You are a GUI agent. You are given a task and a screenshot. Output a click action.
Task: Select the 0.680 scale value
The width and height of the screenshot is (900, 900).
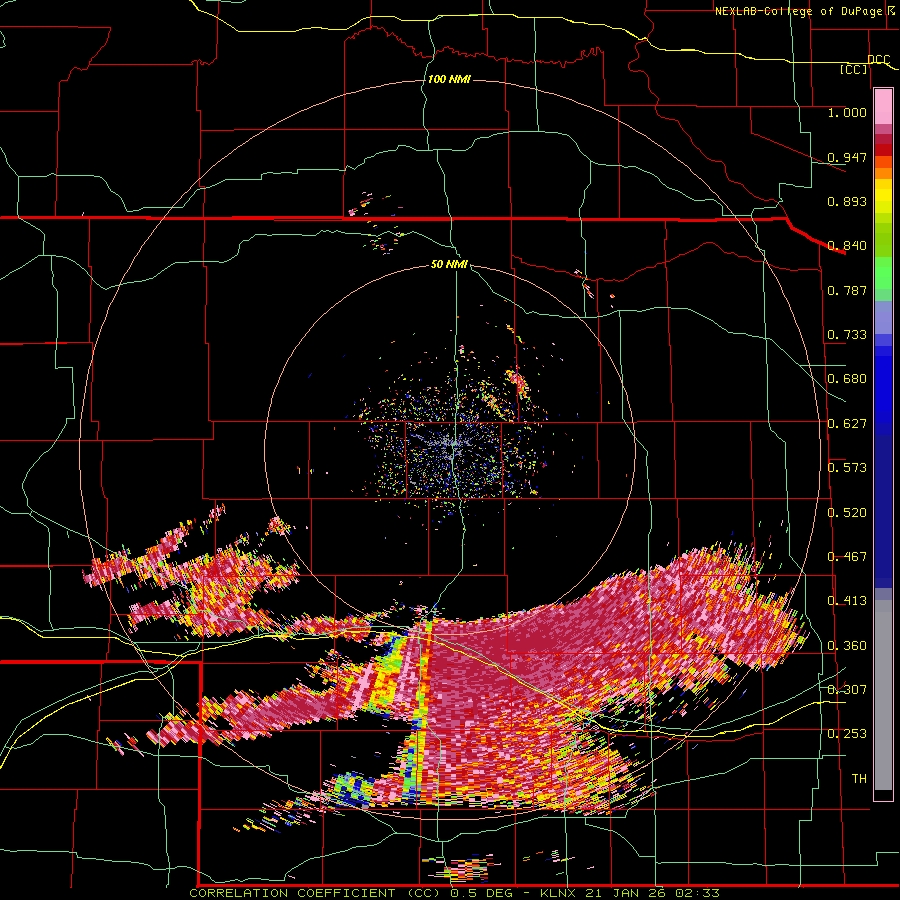[x=847, y=379]
